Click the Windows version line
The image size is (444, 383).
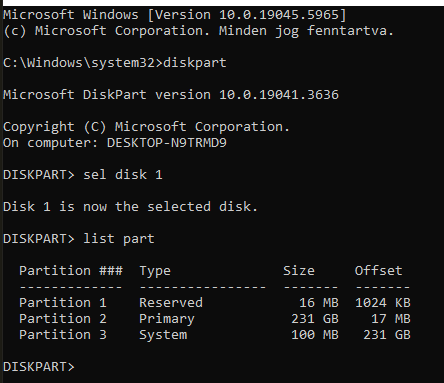(x=175, y=15)
